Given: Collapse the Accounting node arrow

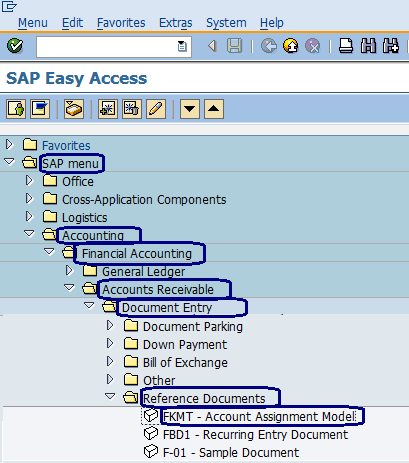Looking at the screenshot, I should coord(29,234).
